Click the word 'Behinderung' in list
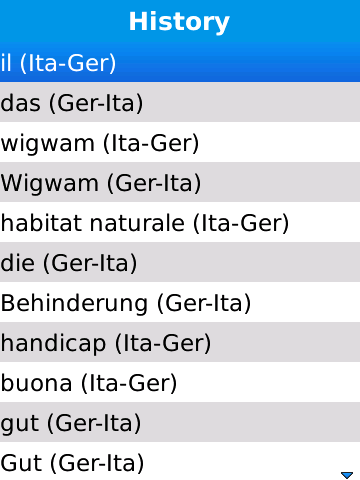The height and width of the screenshot is (480, 360). point(74,304)
